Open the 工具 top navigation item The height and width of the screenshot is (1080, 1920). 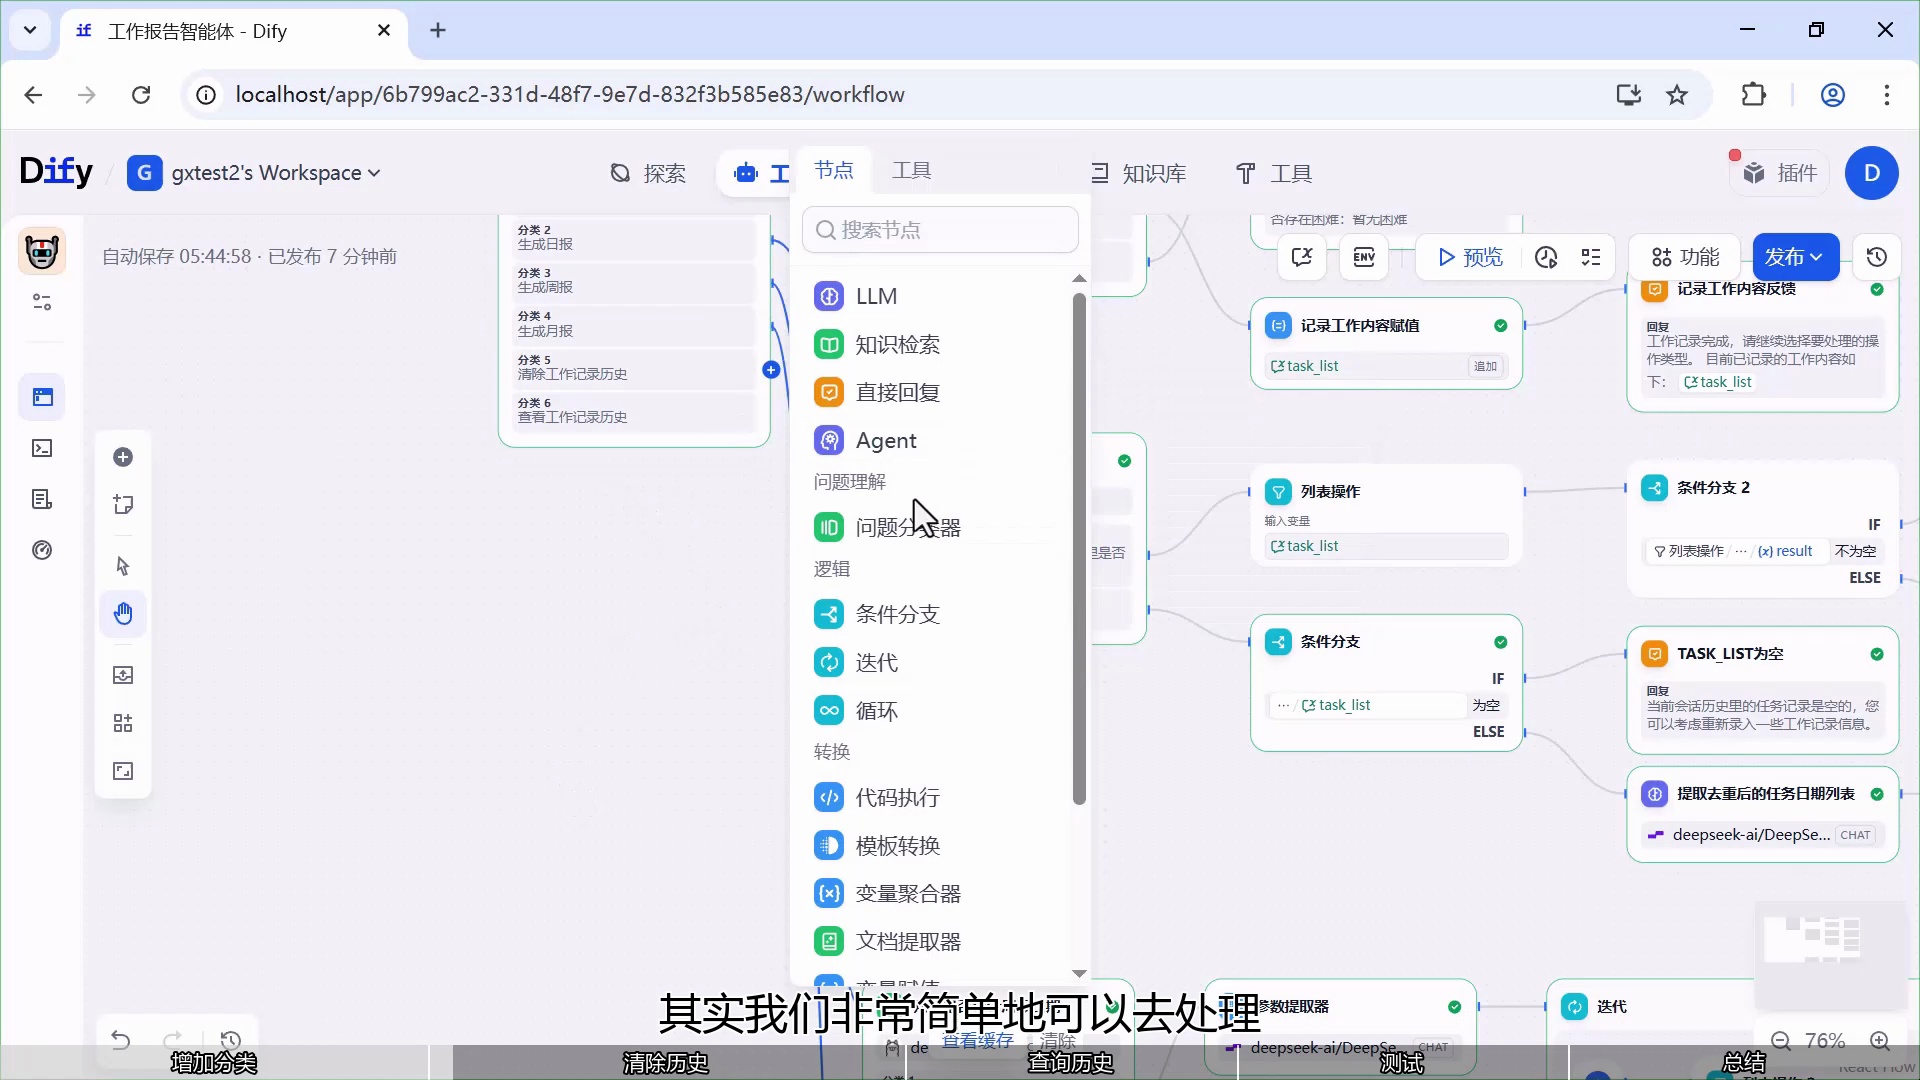tap(1274, 174)
